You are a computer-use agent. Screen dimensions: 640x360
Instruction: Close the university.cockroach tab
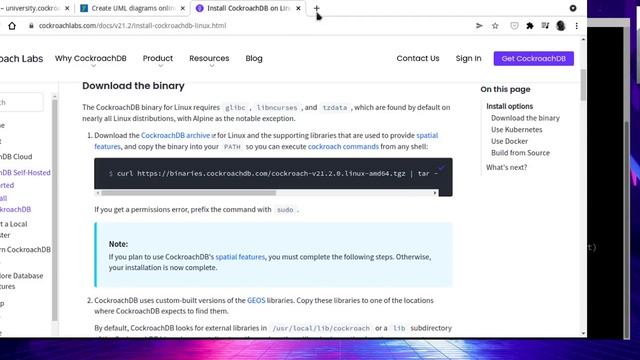pyautogui.click(x=67, y=8)
